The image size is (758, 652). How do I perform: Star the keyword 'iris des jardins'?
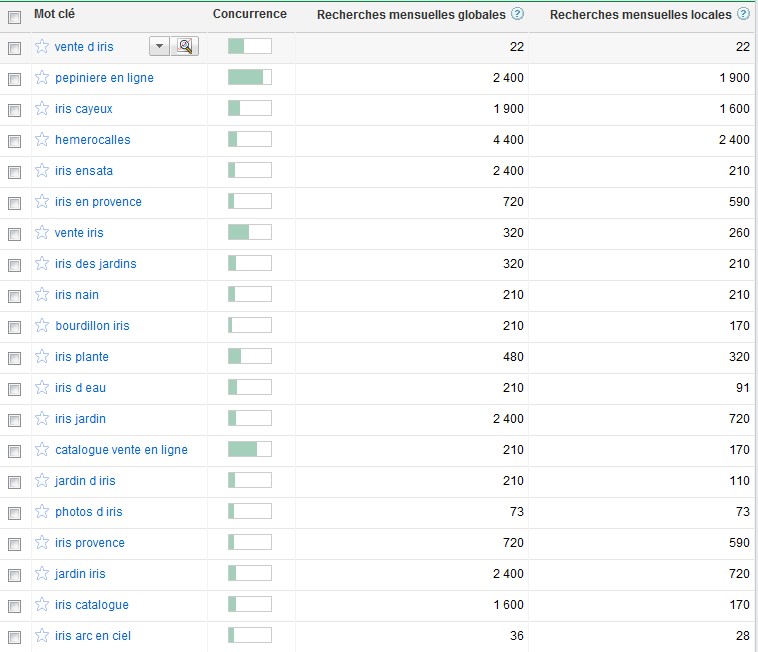click(x=42, y=263)
